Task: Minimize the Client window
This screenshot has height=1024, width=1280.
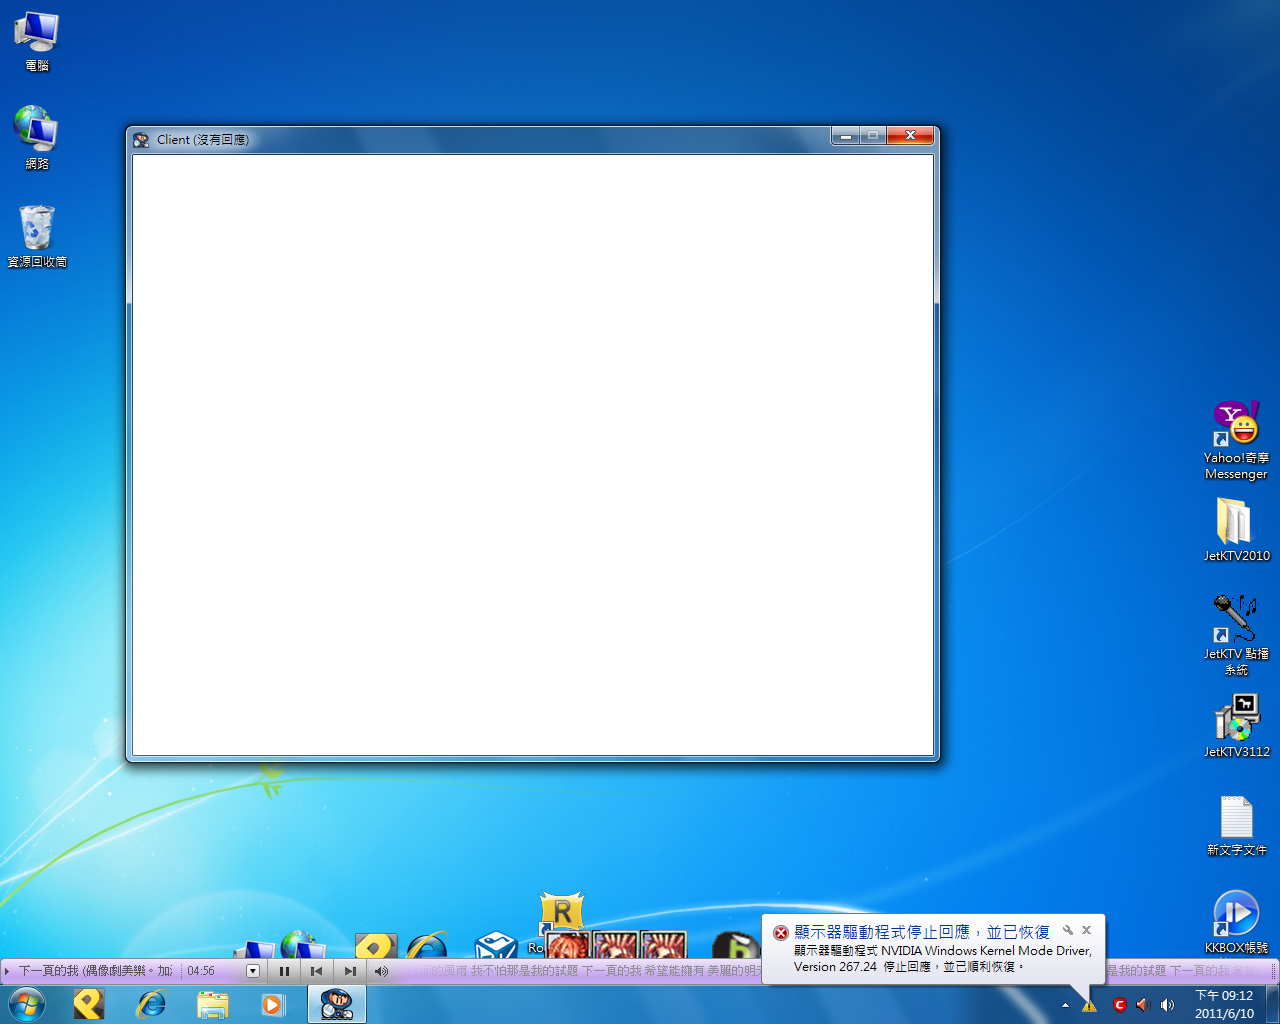Action: (845, 136)
